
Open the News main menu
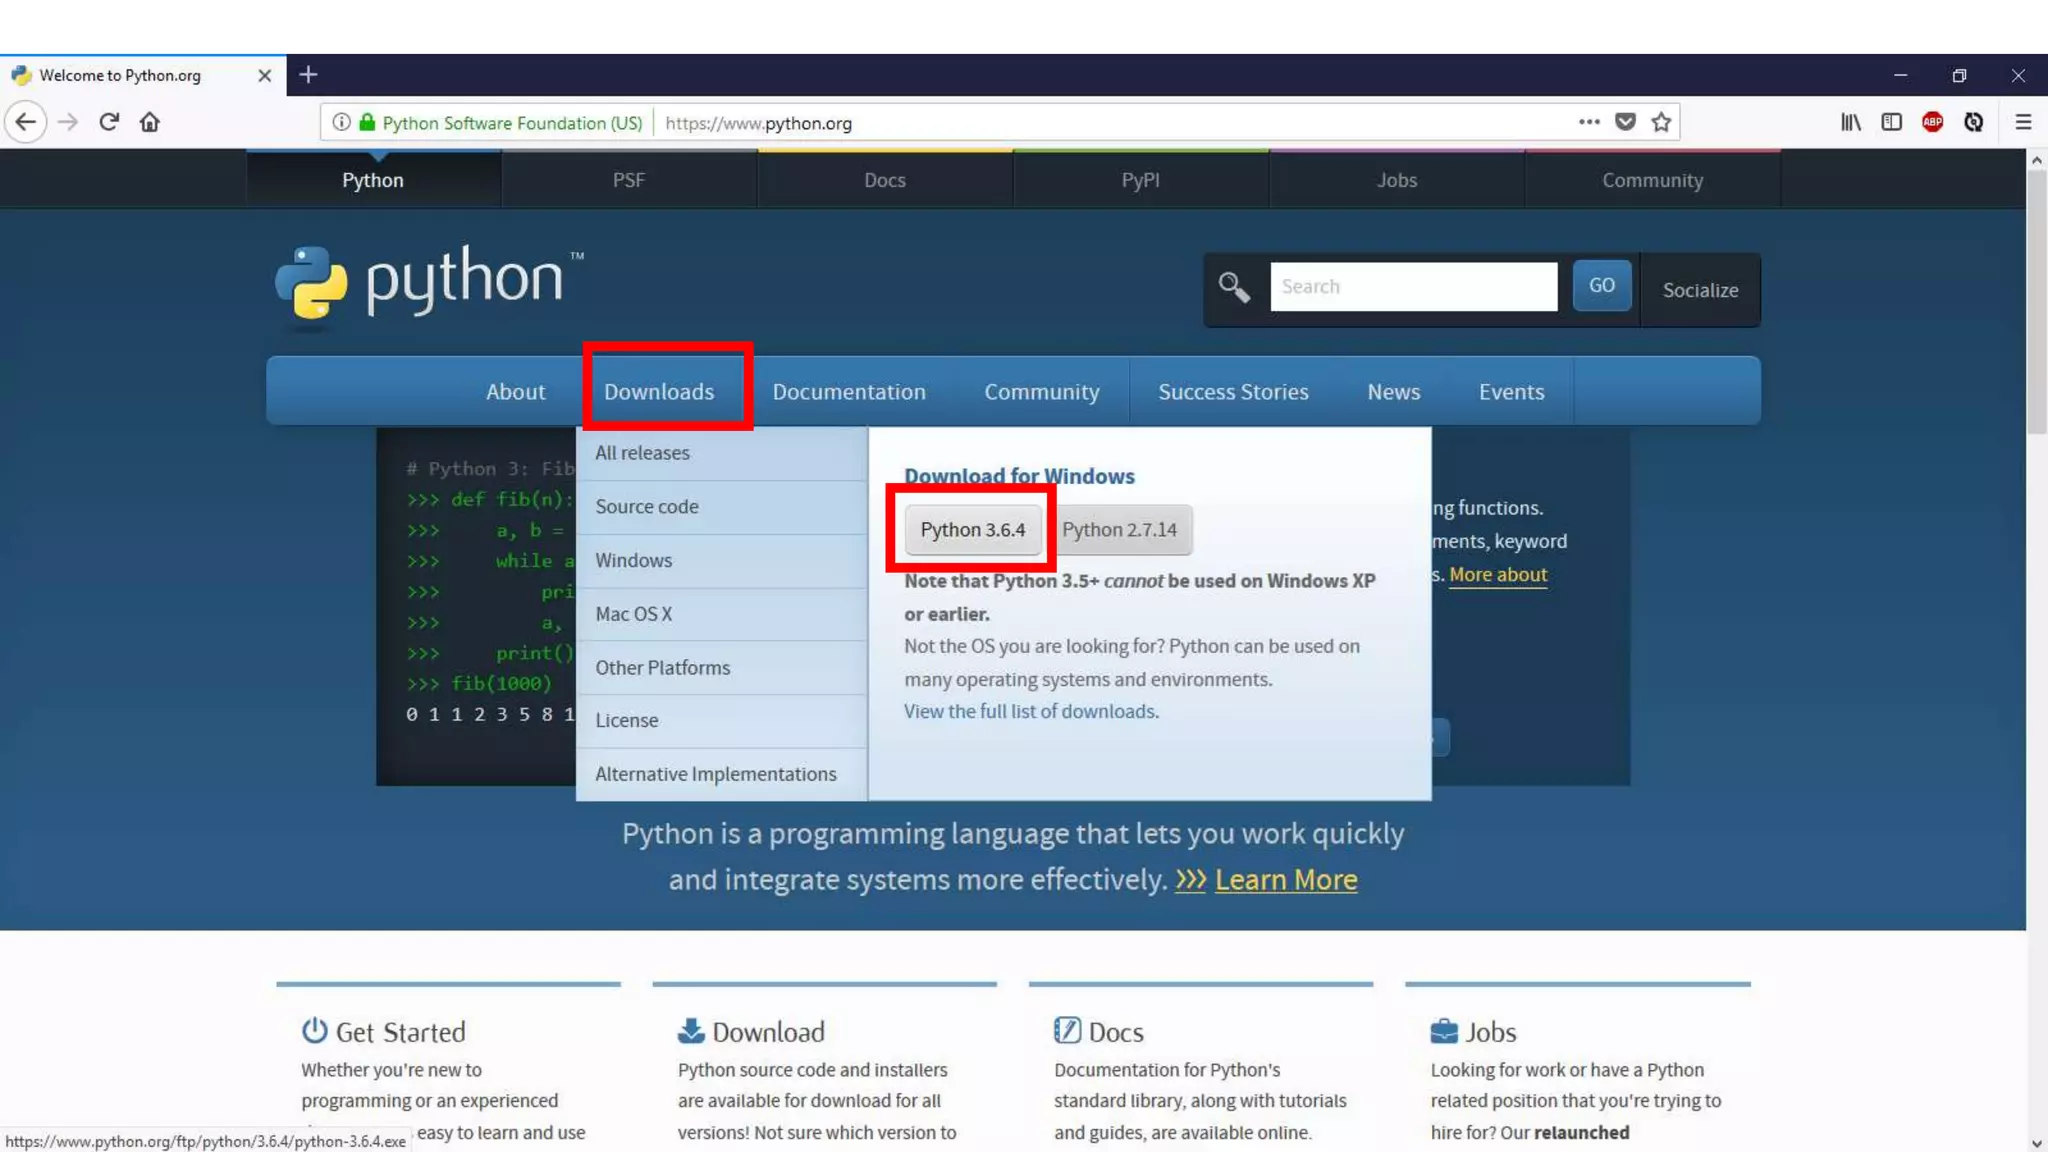click(1394, 392)
